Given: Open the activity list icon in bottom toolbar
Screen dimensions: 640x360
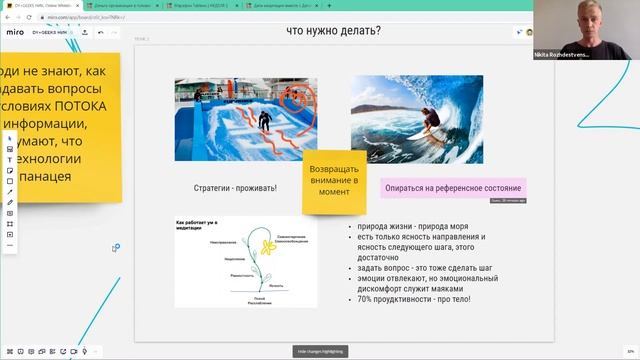Looking at the screenshot, I should point(52,351).
